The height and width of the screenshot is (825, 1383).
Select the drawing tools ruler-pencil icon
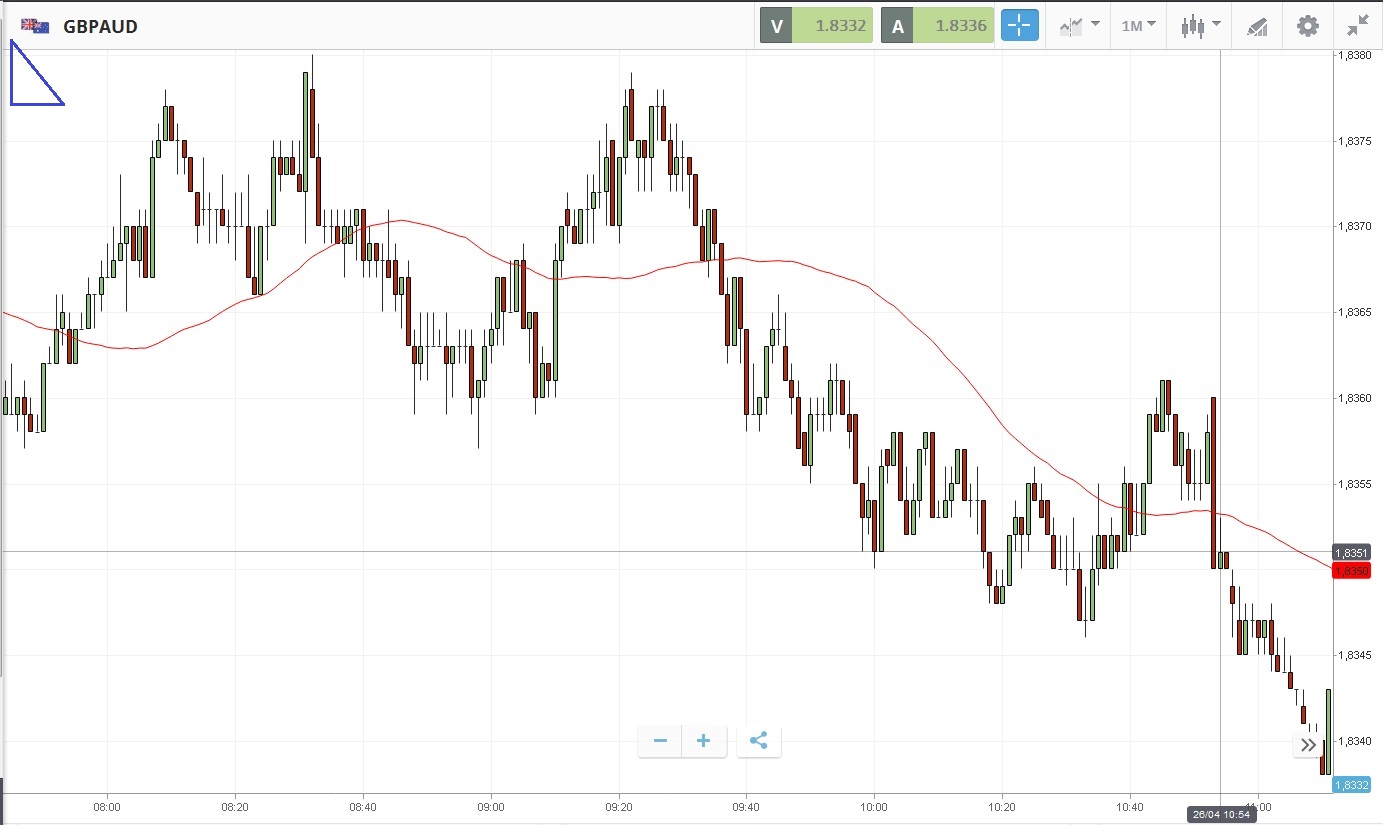(1257, 27)
